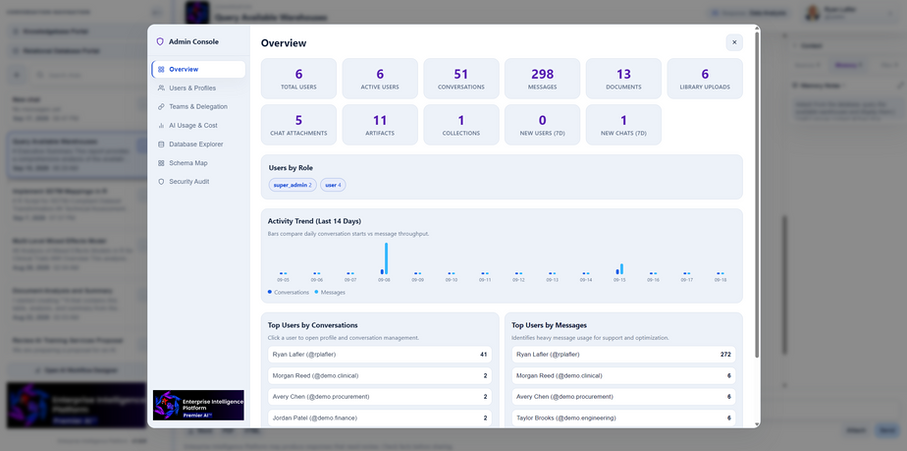Image resolution: width=907 pixels, height=451 pixels.
Task: Open Ryan Lafler row with 272 messages
Action: click(x=624, y=354)
